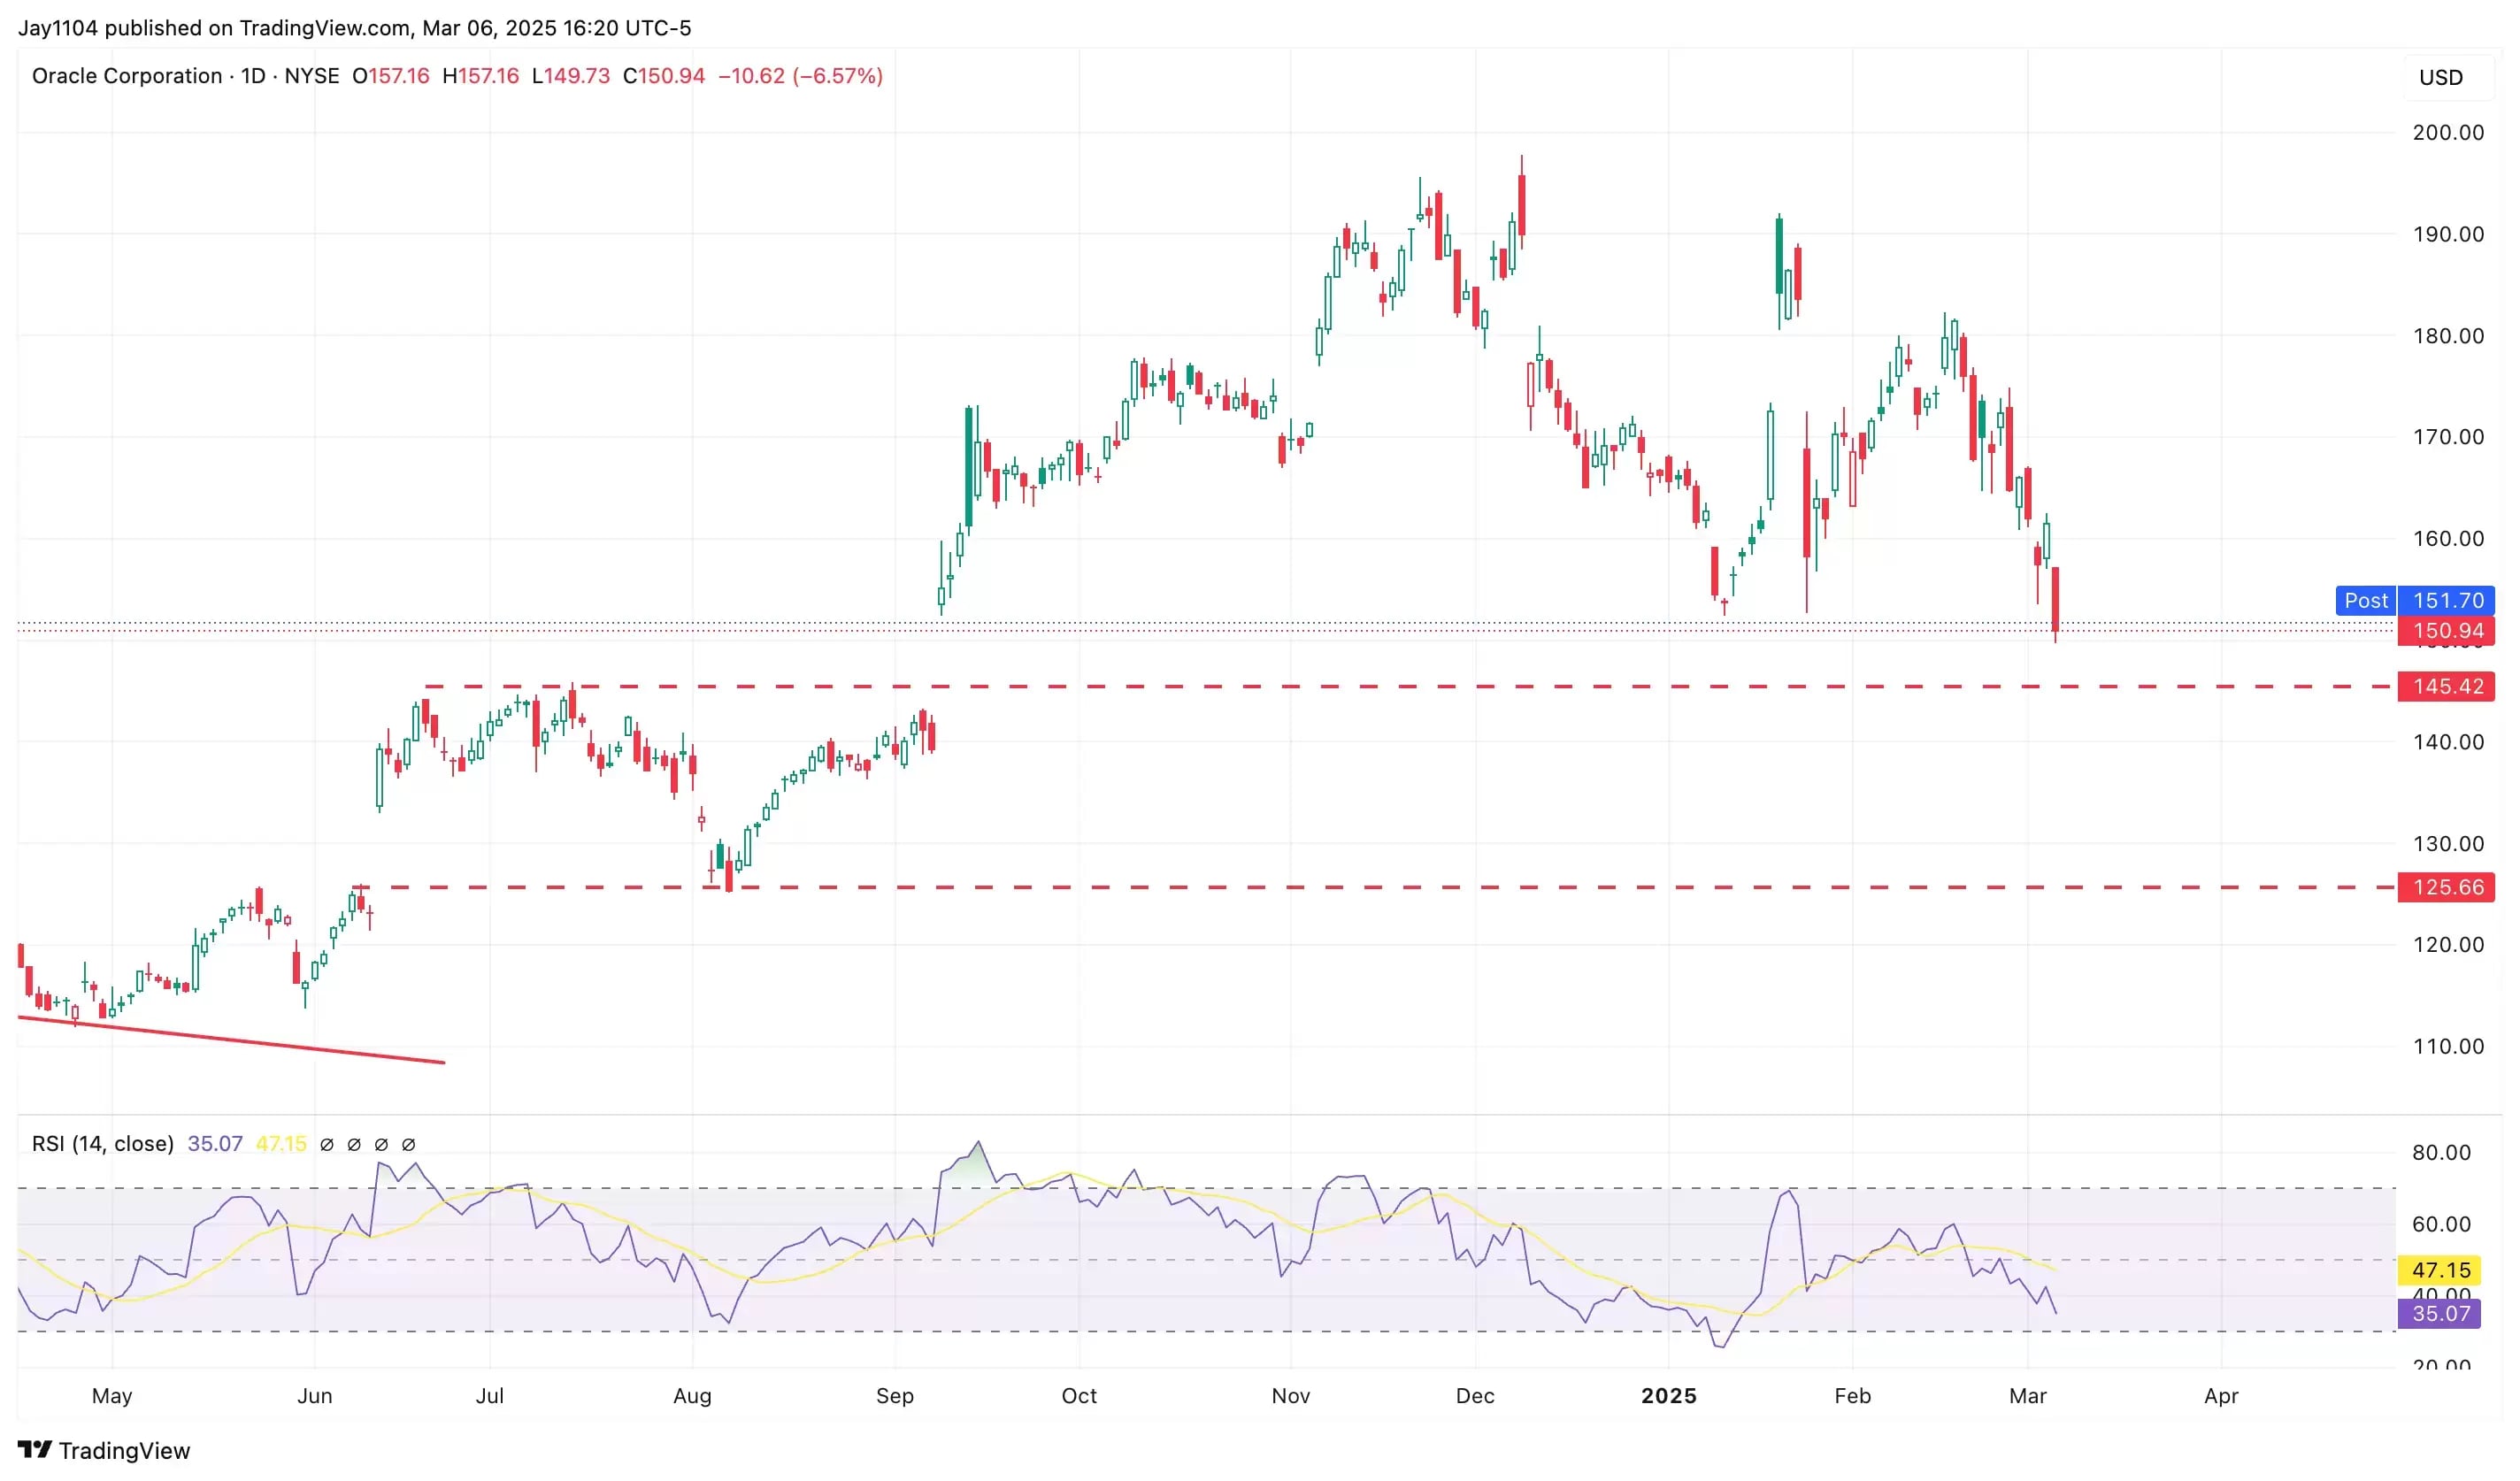This screenshot has width=2520, height=1481.
Task: Click the red solid downward trendline near May
Action: [231, 1040]
